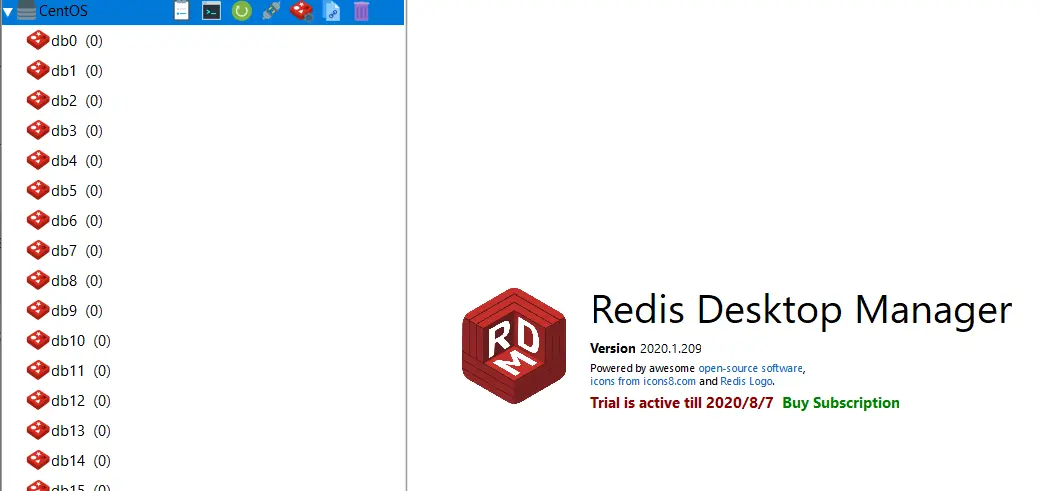Select the db9 (0) database row
Screen dimensions: 1040x491
[x=203, y=311]
